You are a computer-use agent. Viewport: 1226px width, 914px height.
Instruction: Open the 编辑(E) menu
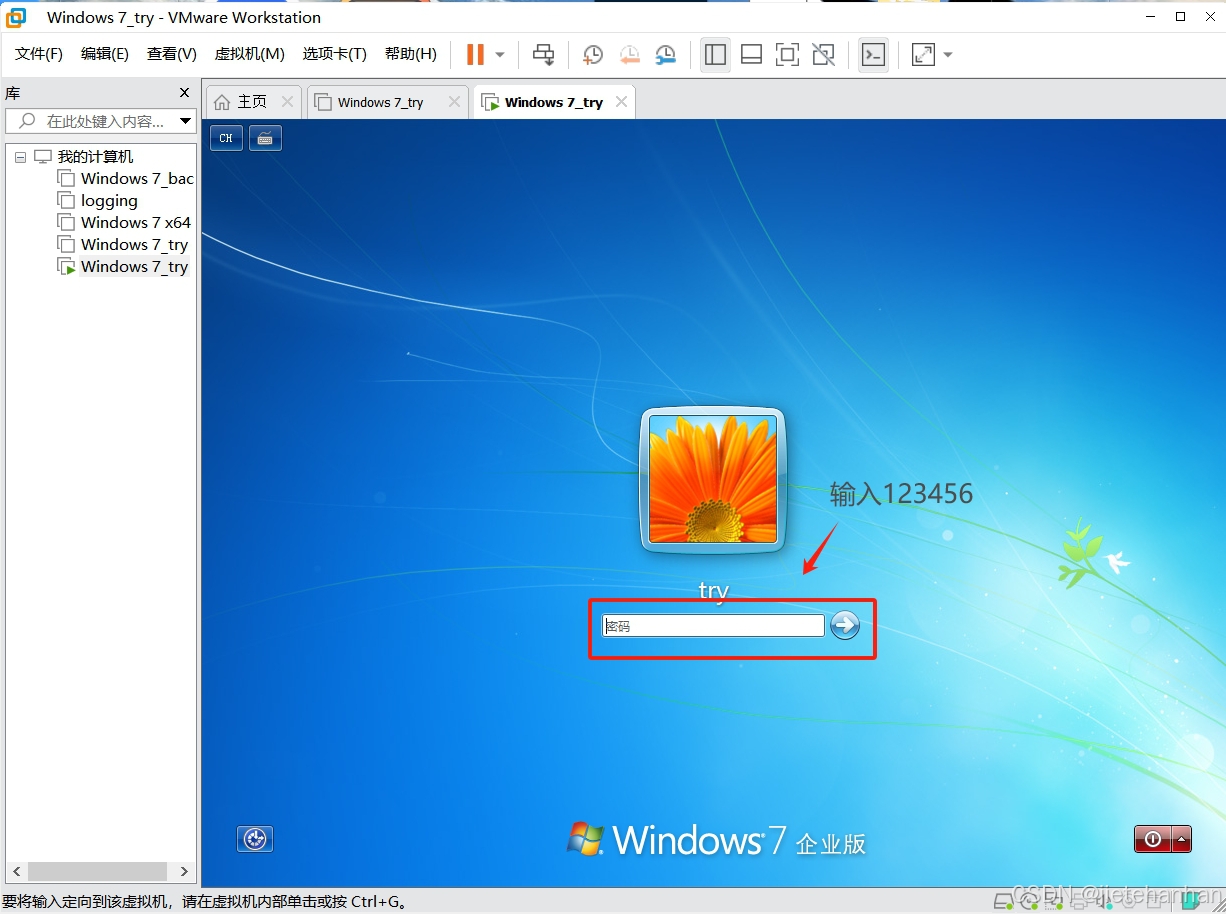[105, 54]
